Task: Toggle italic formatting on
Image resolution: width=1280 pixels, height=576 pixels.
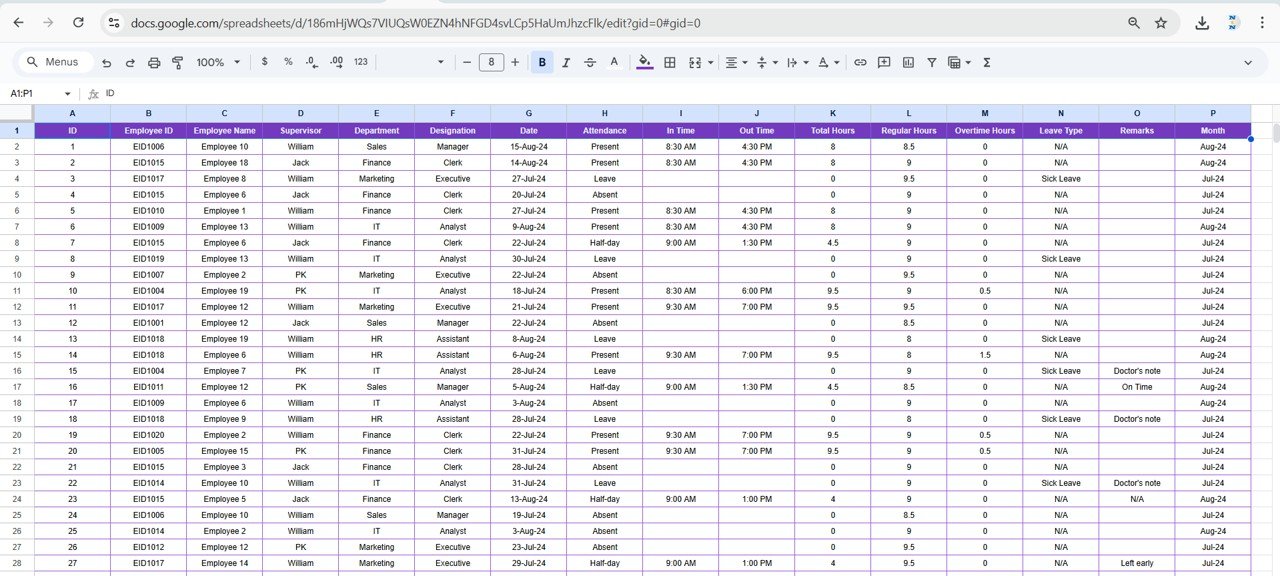Action: coord(565,62)
